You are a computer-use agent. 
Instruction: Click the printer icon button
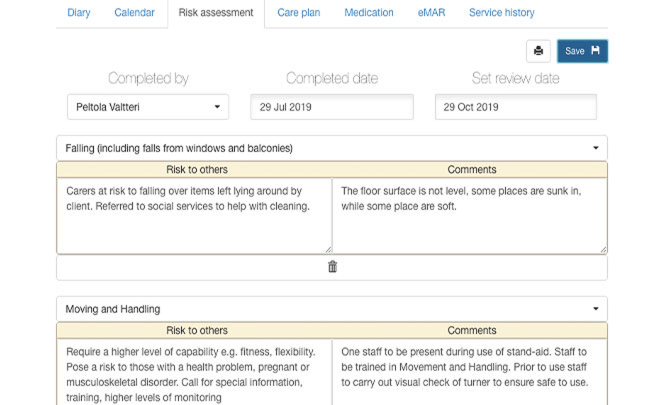pyautogui.click(x=538, y=51)
